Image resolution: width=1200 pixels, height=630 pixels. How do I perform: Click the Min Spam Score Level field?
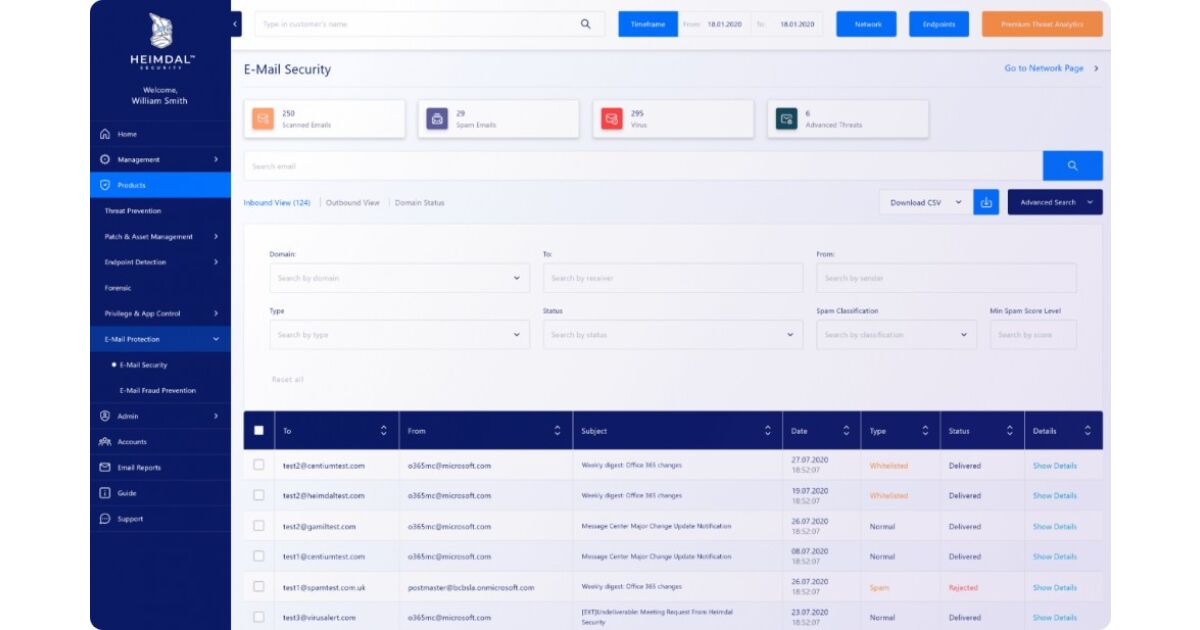click(1033, 335)
